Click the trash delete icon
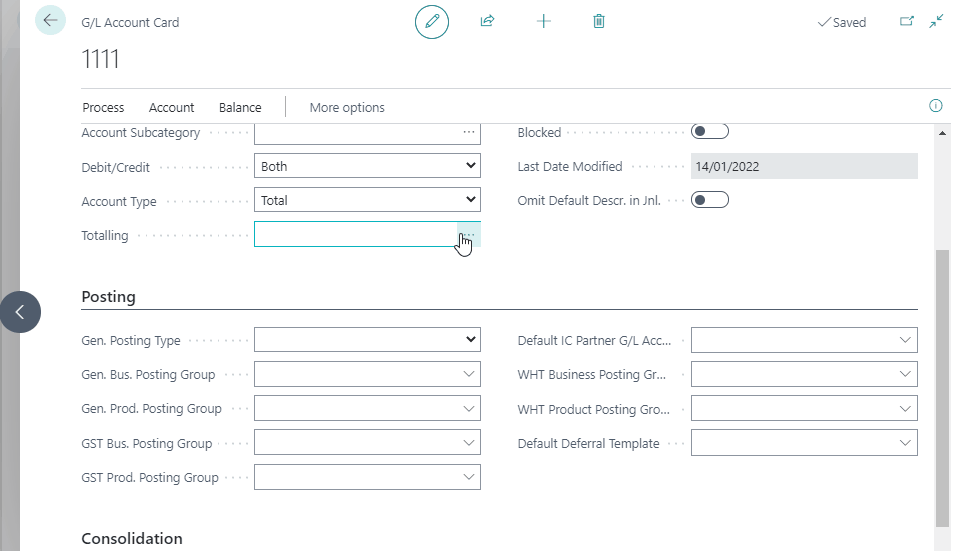 tap(599, 21)
